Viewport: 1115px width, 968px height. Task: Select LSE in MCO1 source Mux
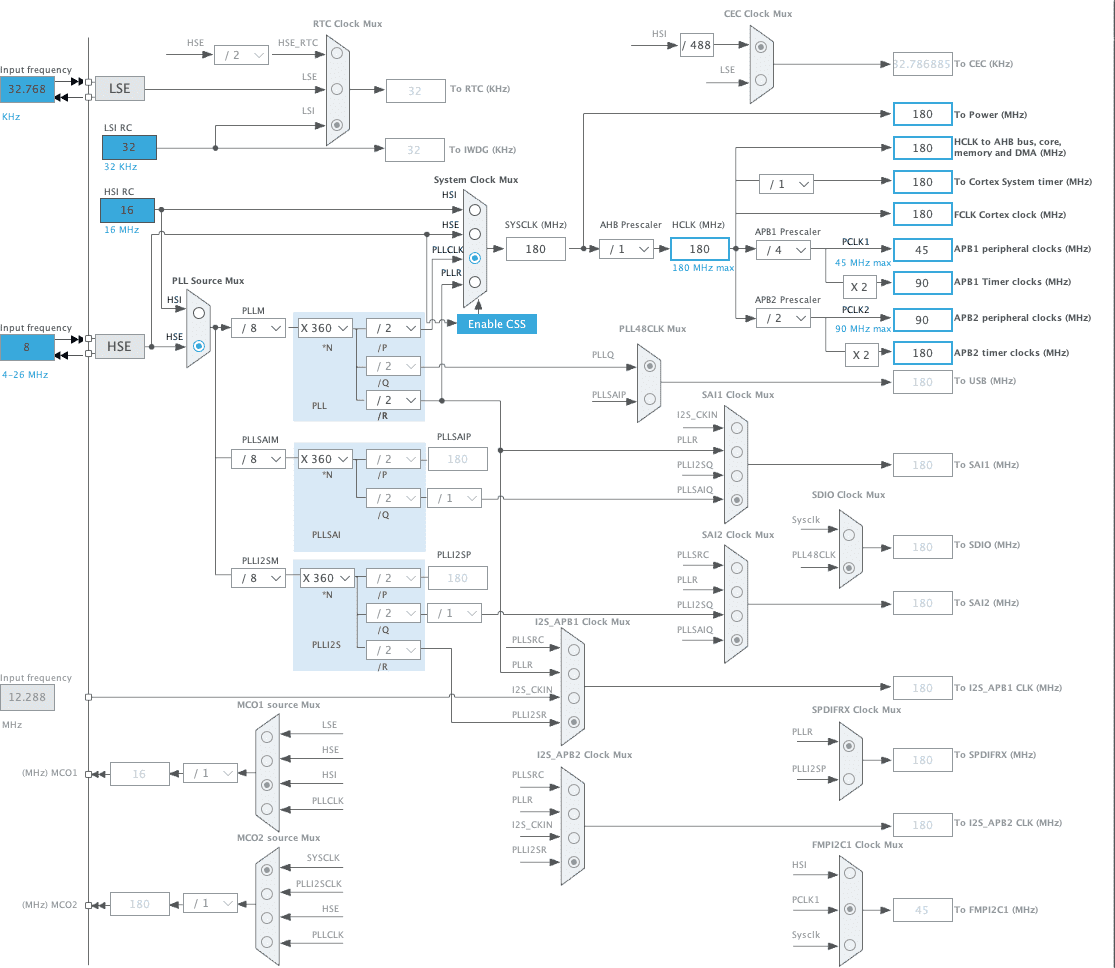pos(267,738)
